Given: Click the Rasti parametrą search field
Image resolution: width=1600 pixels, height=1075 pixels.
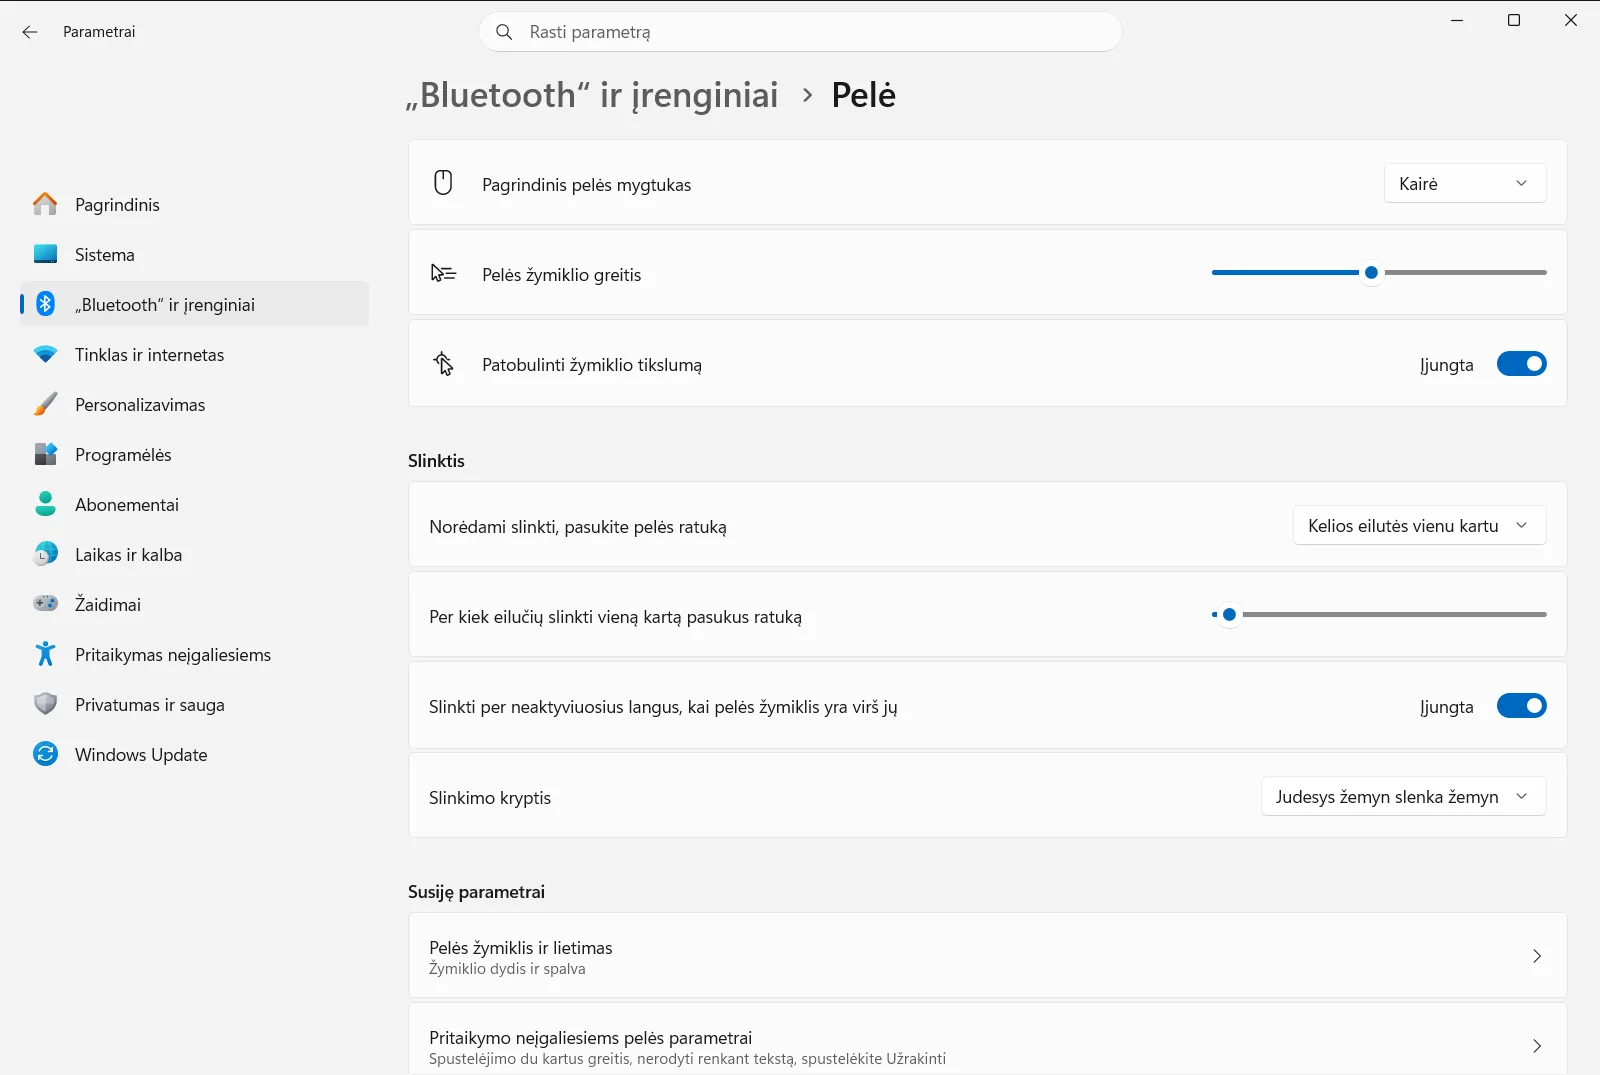Looking at the screenshot, I should 800,32.
